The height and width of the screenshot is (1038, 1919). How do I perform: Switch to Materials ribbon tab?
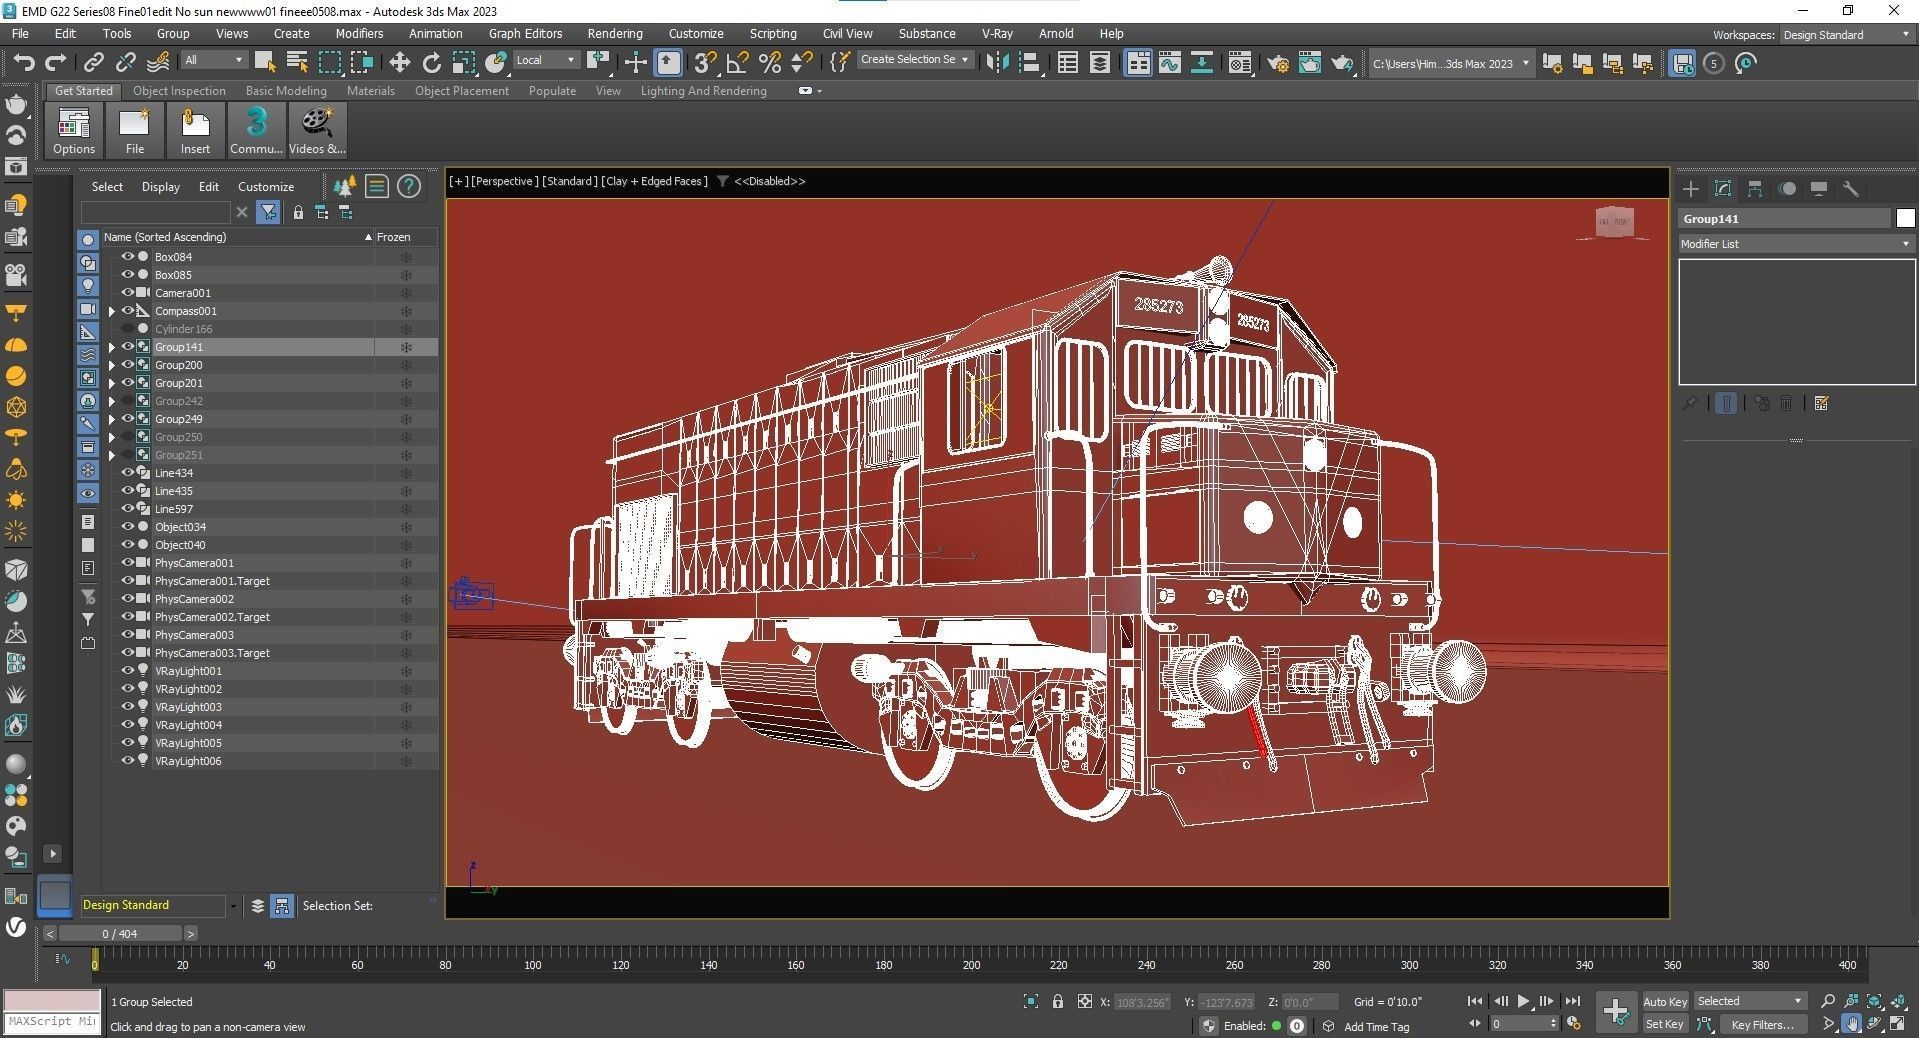tap(371, 91)
